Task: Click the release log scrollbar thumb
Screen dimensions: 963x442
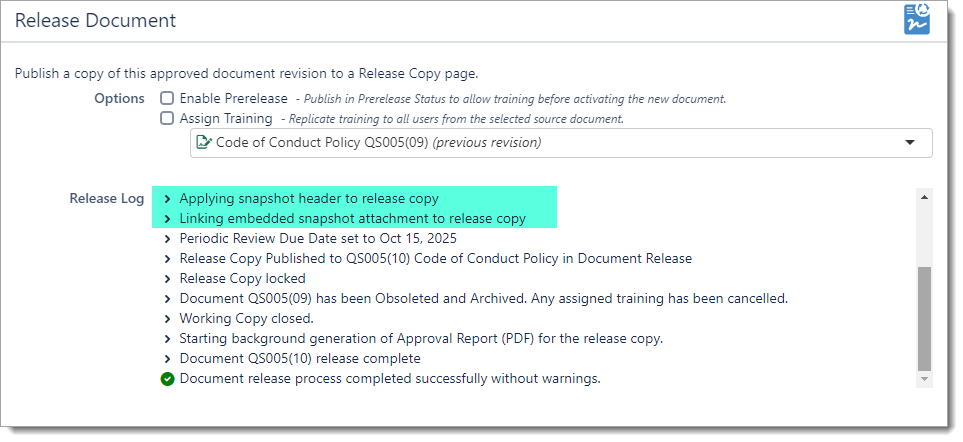Action: [924, 317]
